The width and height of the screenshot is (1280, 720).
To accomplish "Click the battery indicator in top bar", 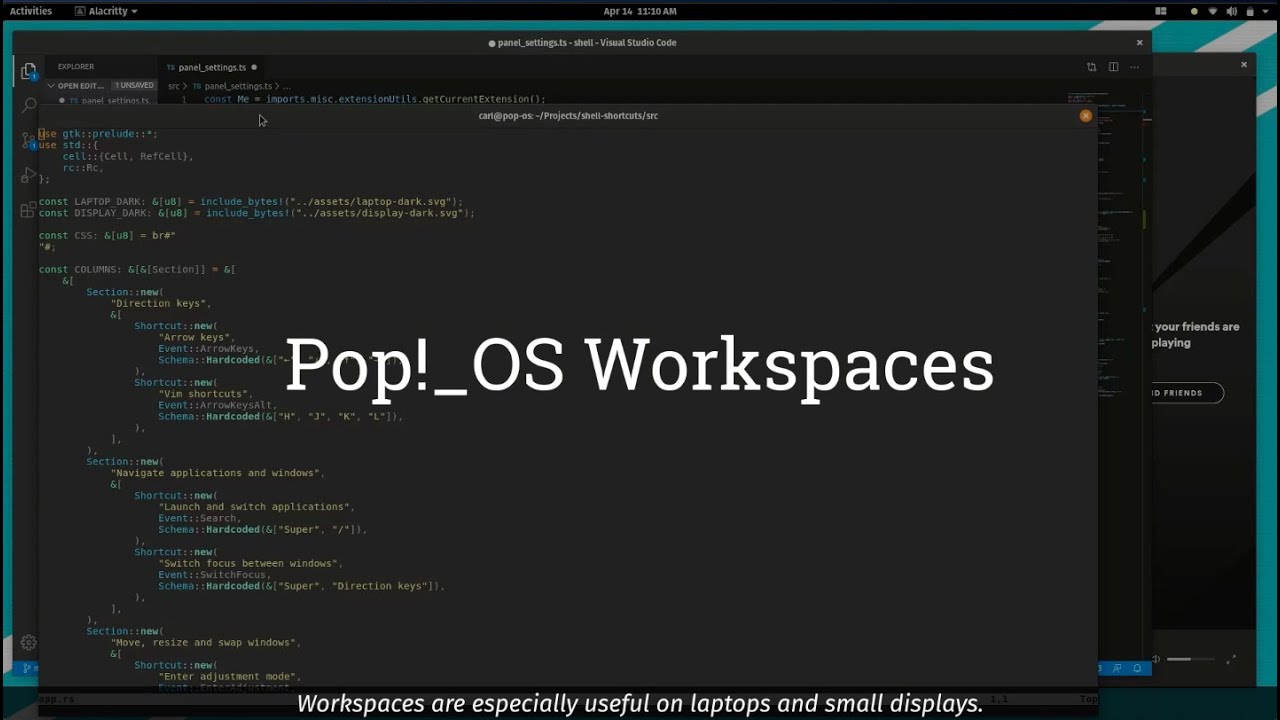I will point(1249,11).
